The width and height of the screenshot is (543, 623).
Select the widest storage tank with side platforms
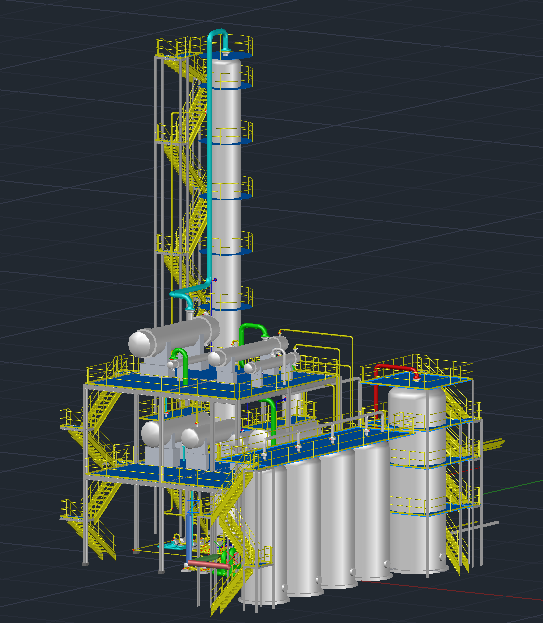[x=417, y=479]
